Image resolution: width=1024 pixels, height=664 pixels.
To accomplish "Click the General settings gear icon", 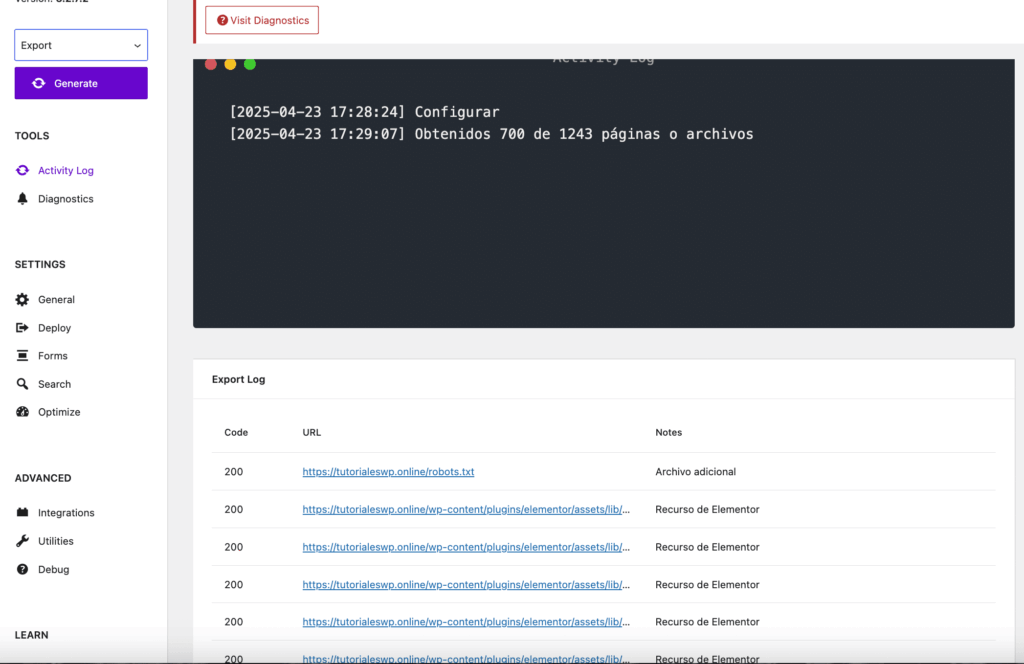I will (22, 299).
